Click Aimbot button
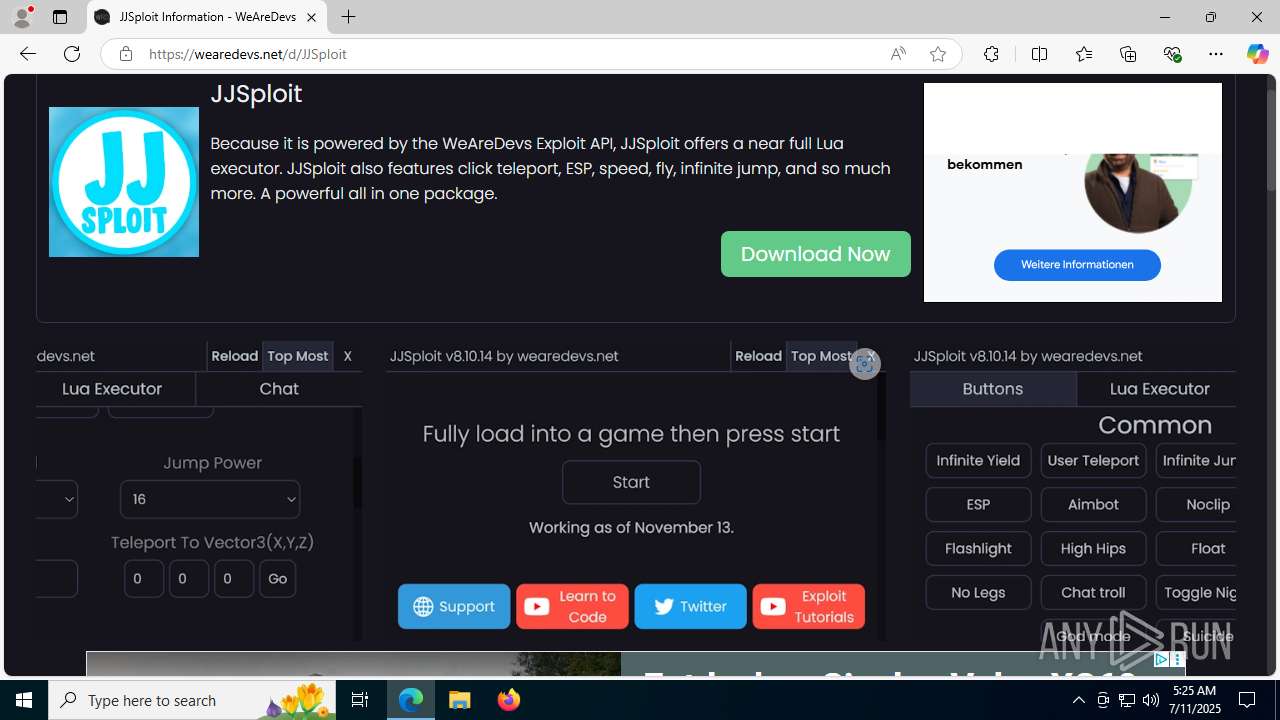1280x720 pixels. pyautogui.click(x=1093, y=505)
